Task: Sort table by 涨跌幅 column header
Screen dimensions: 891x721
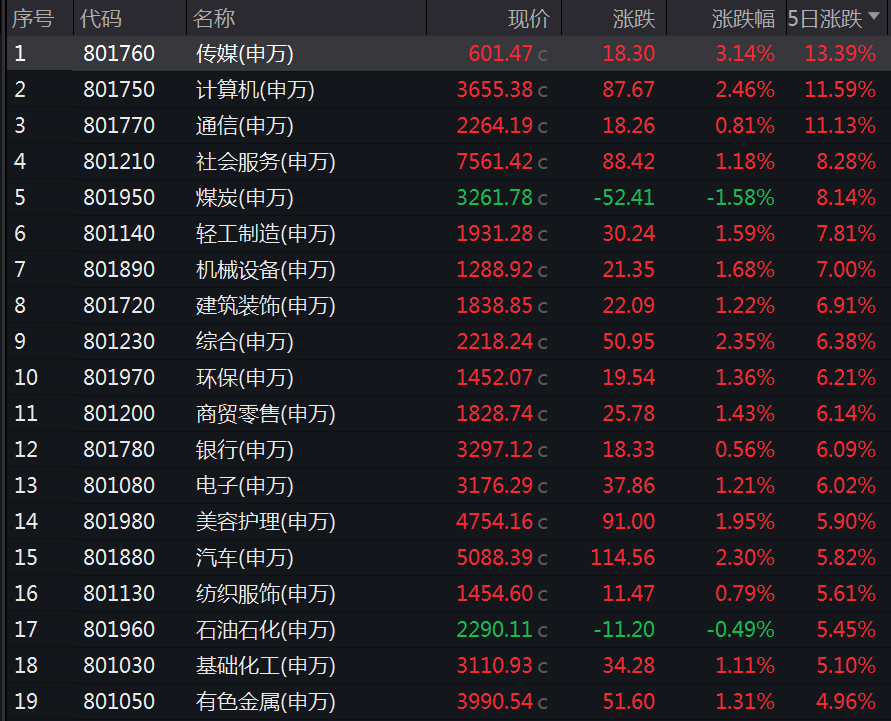Action: point(742,18)
